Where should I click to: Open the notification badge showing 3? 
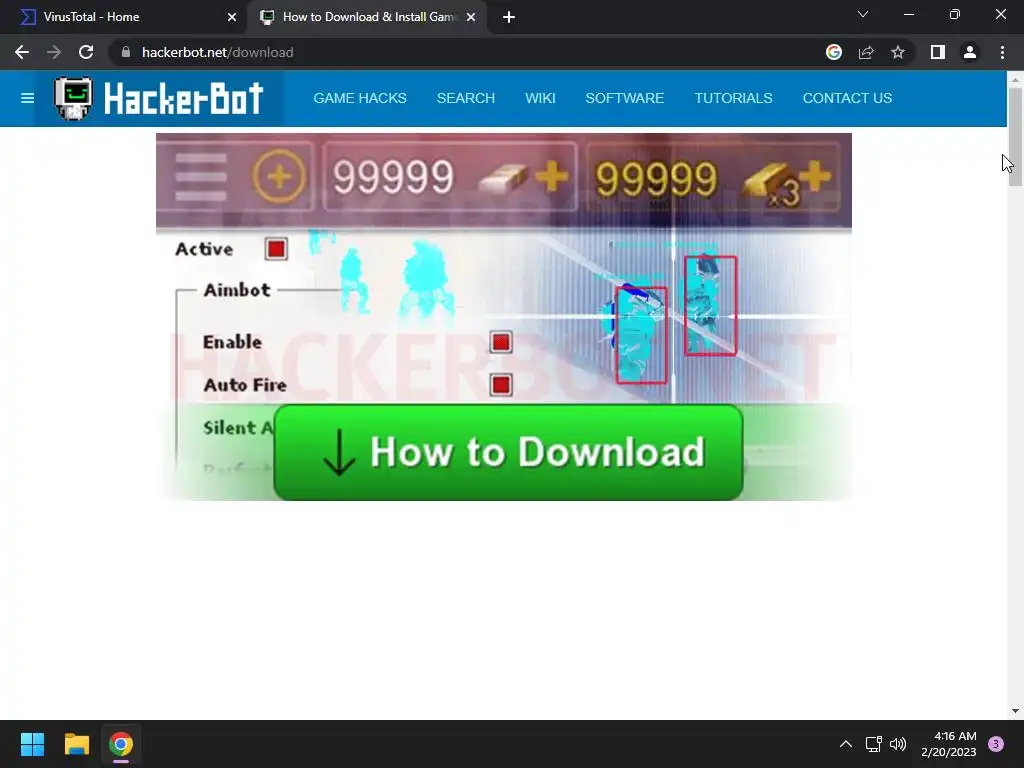tap(996, 744)
